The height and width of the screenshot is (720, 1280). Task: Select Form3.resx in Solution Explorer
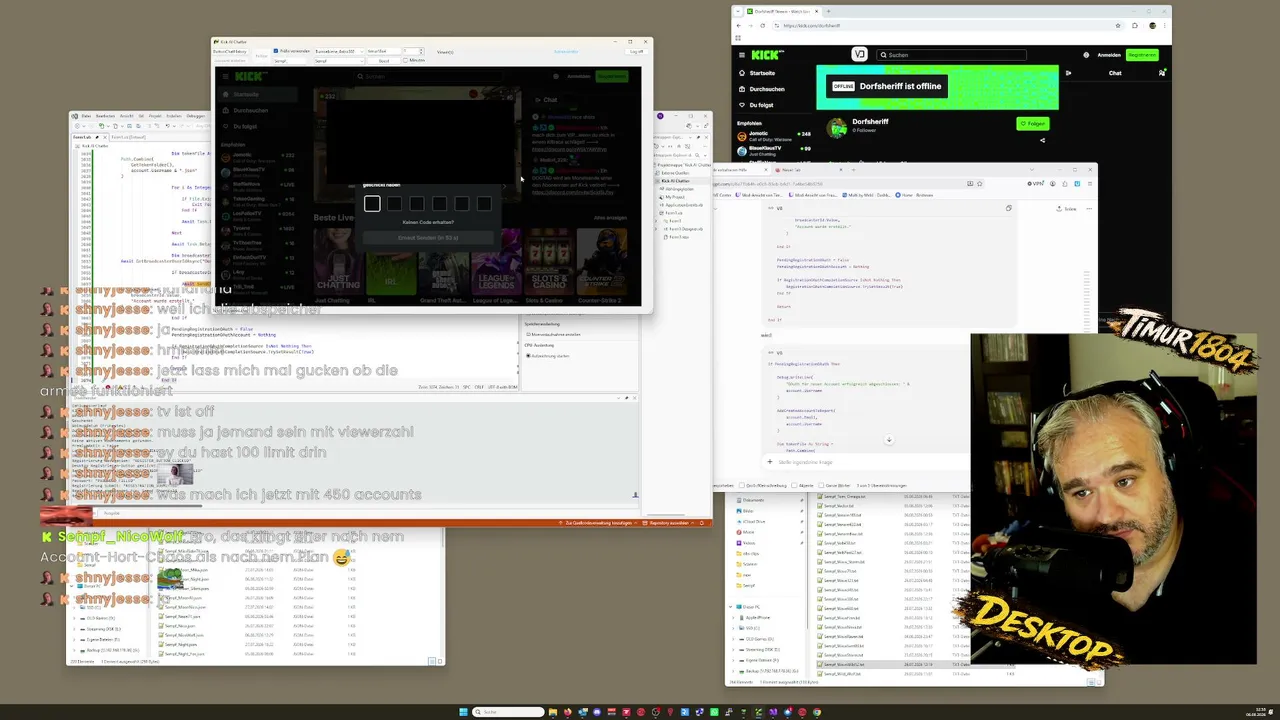click(679, 237)
